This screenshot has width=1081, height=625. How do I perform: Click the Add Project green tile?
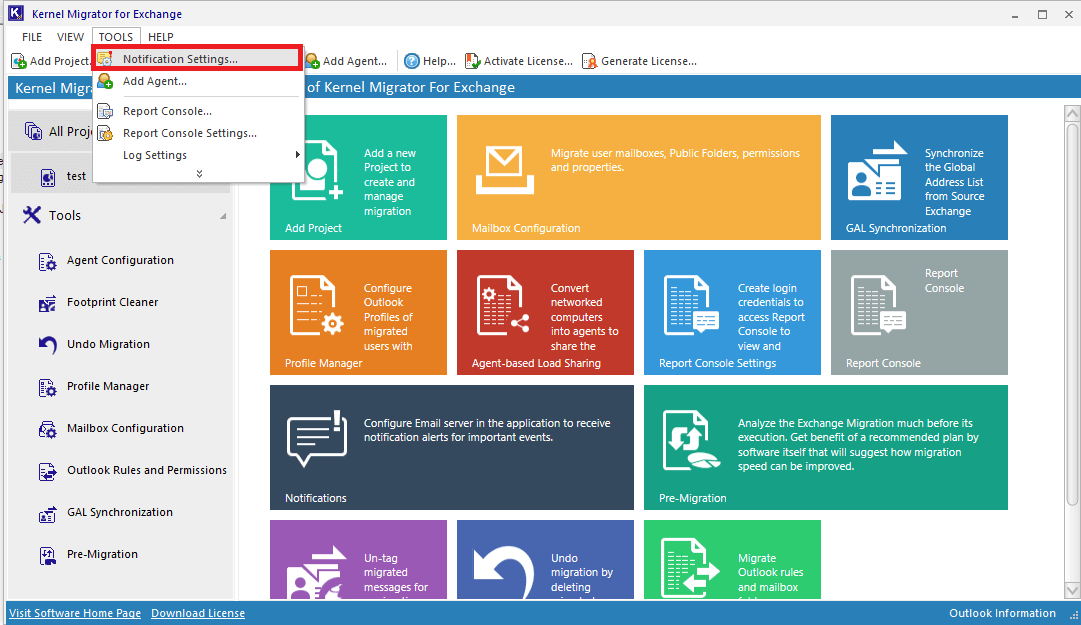click(358, 178)
